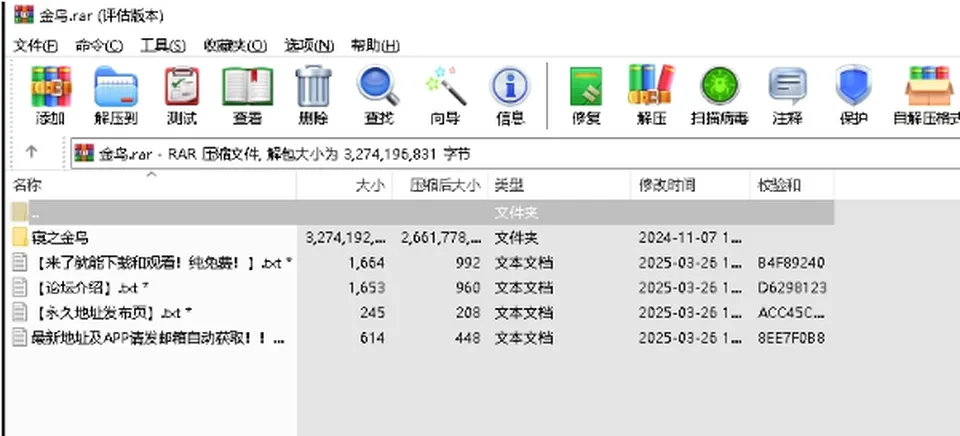Select the 最新地址及APP请发邮箱自动获取 file
960x436 pixels.
(x=158, y=337)
